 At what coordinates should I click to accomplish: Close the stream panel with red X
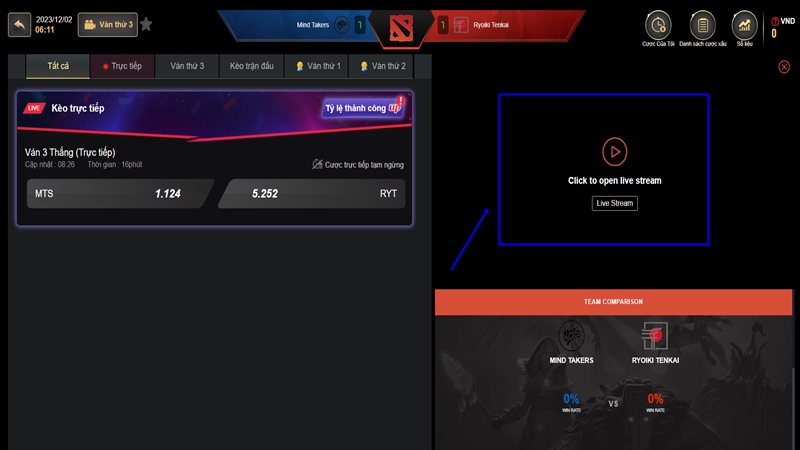point(784,67)
